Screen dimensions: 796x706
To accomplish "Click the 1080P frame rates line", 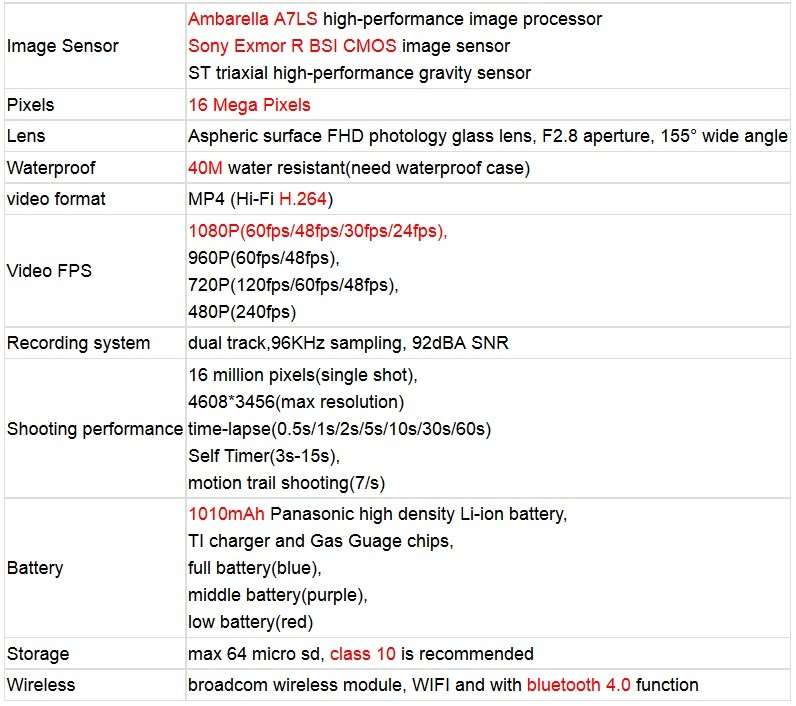I will pyautogui.click(x=317, y=231).
